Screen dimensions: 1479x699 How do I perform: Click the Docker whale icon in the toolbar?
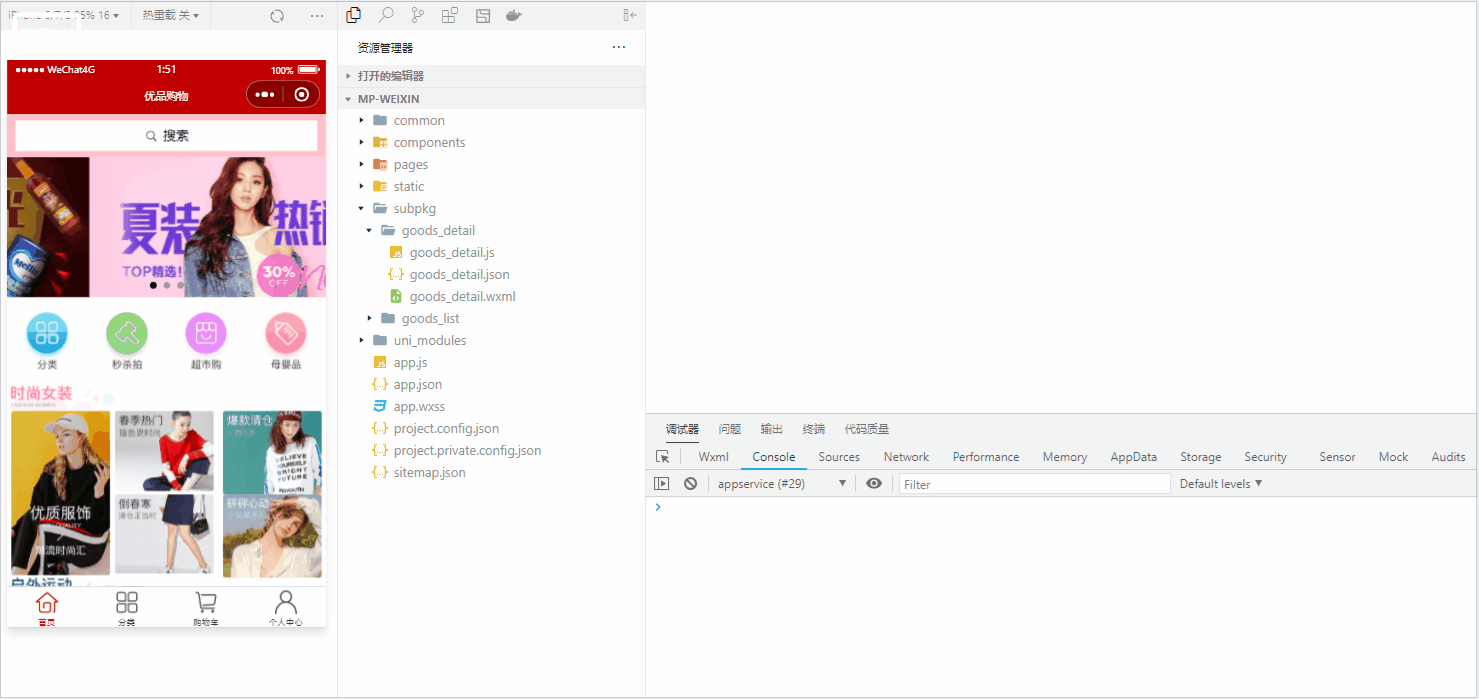click(x=514, y=15)
